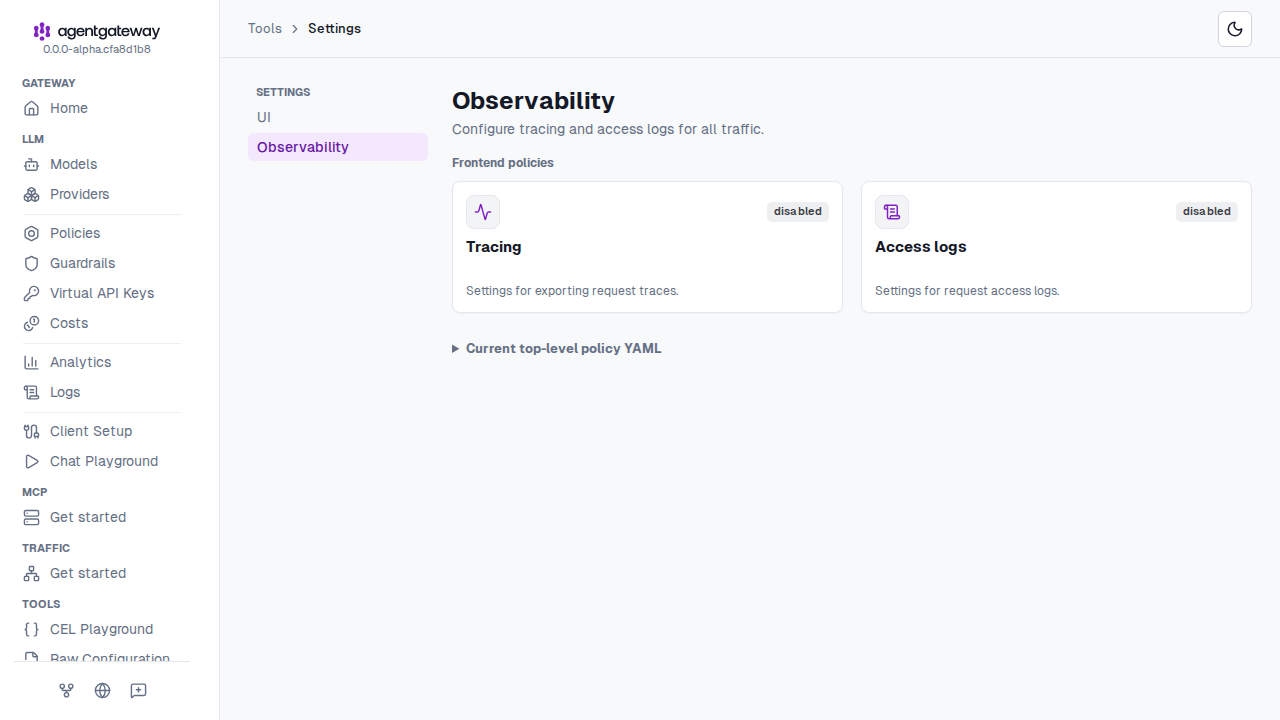Switch to the UI settings tab
The height and width of the screenshot is (720, 1280).
point(338,117)
